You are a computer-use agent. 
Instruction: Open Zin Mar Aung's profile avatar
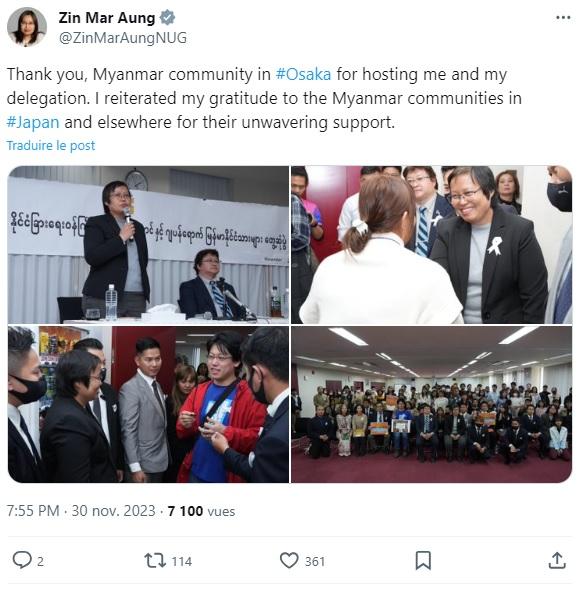click(x=27, y=27)
